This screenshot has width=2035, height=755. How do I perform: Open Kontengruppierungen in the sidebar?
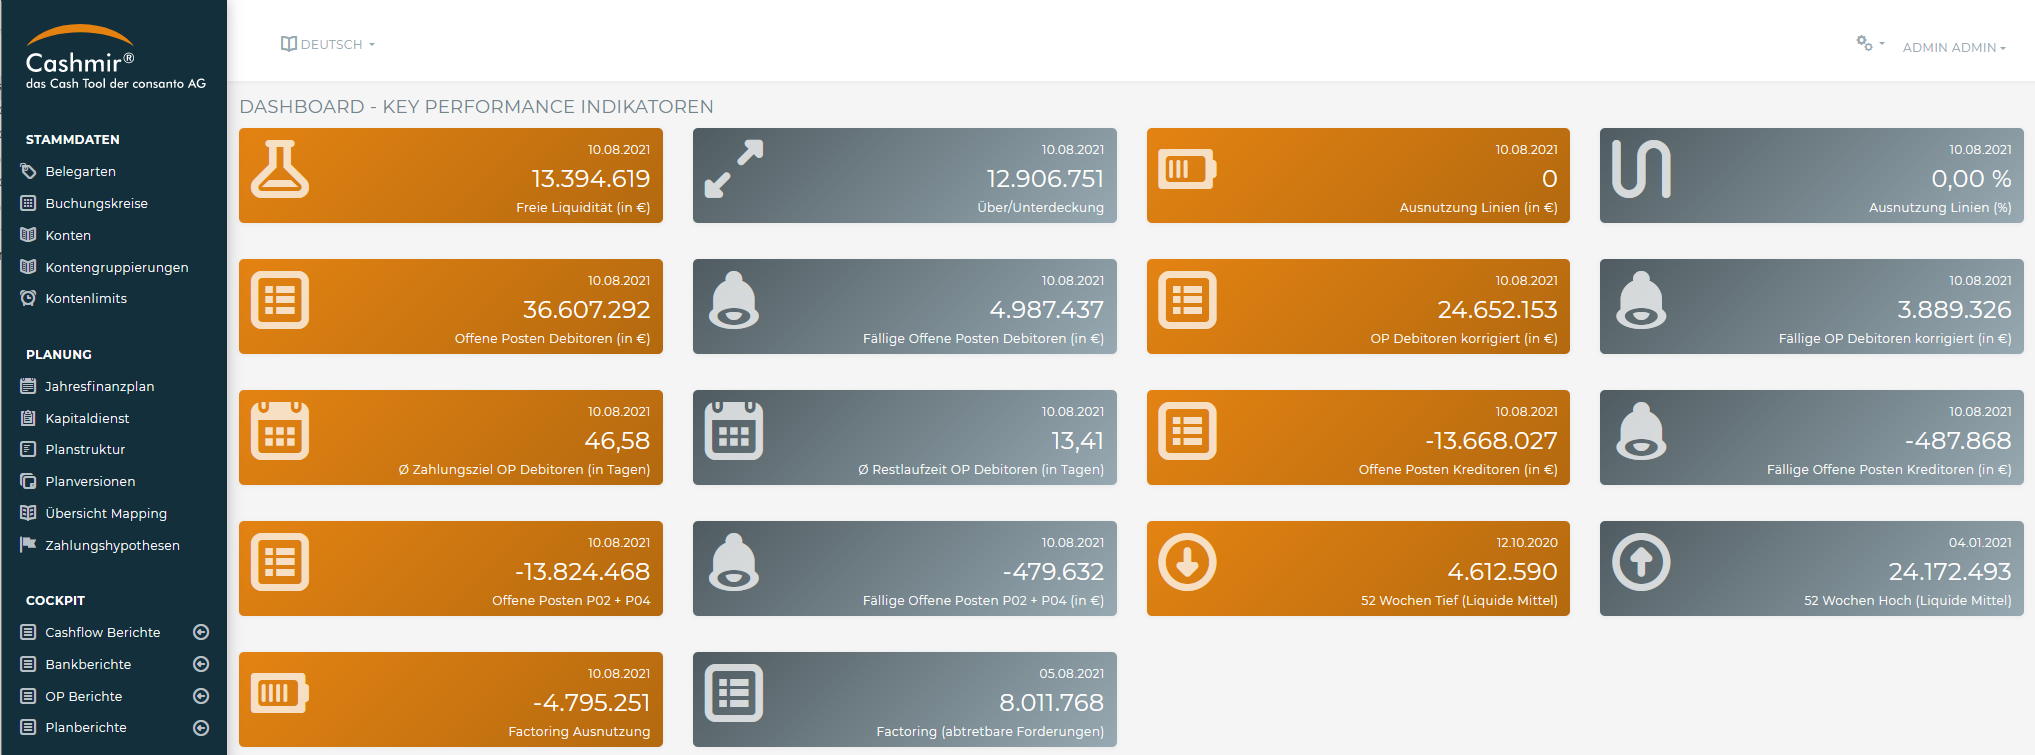point(117,267)
